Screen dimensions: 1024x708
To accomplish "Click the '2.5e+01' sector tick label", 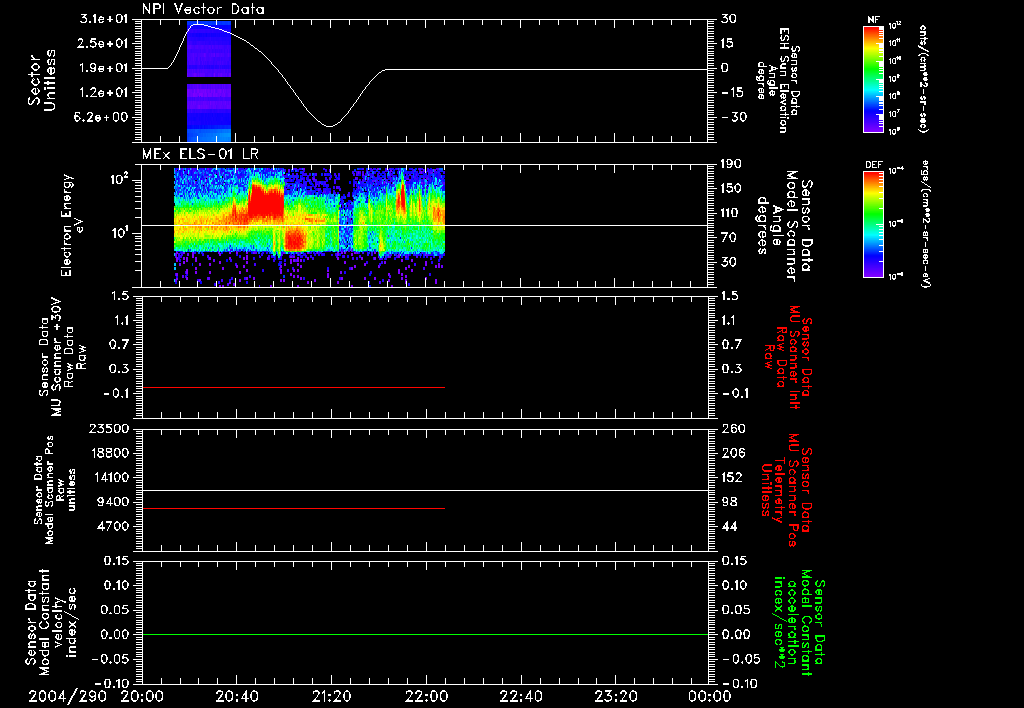I will [104, 43].
